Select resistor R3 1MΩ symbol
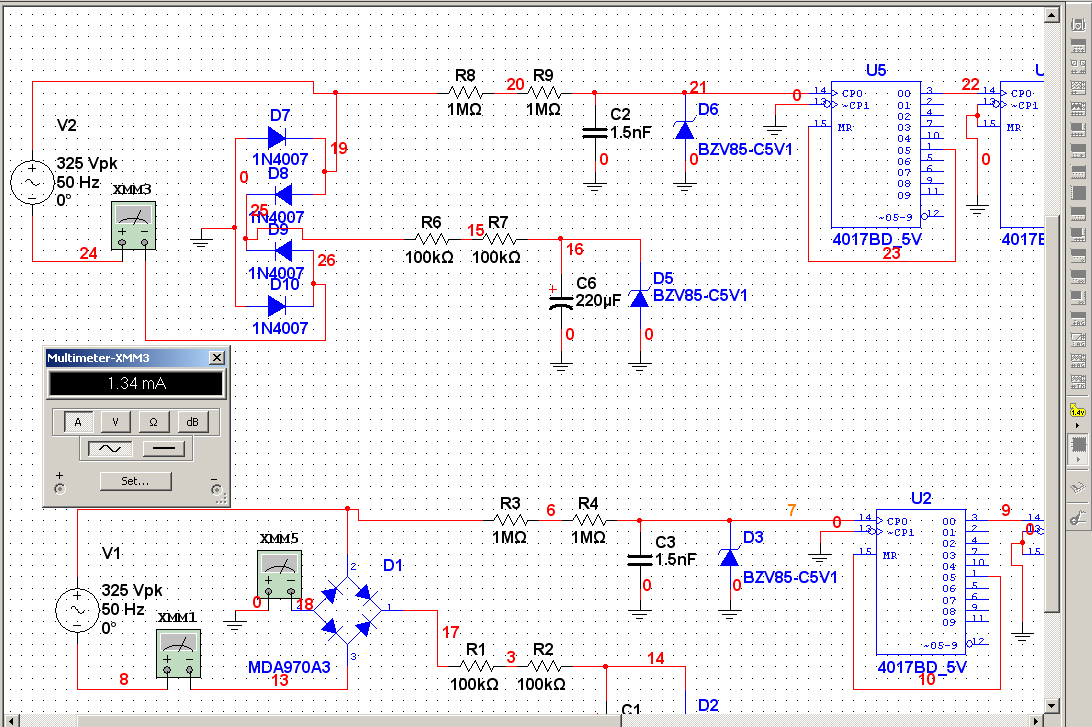This screenshot has width=1092, height=727. pyautogui.click(x=510, y=519)
